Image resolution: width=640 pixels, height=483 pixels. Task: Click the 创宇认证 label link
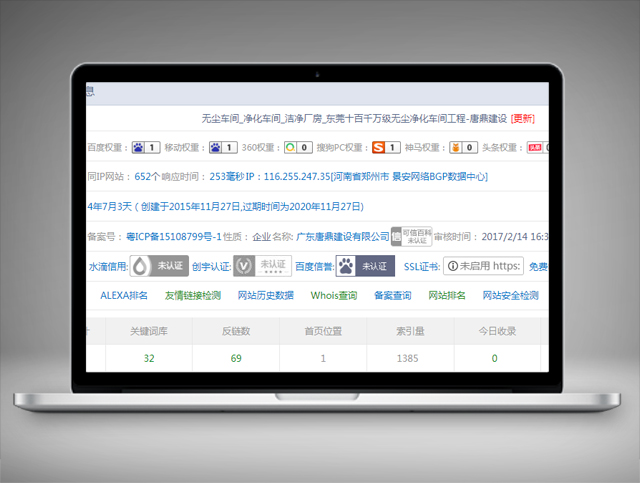point(211,267)
